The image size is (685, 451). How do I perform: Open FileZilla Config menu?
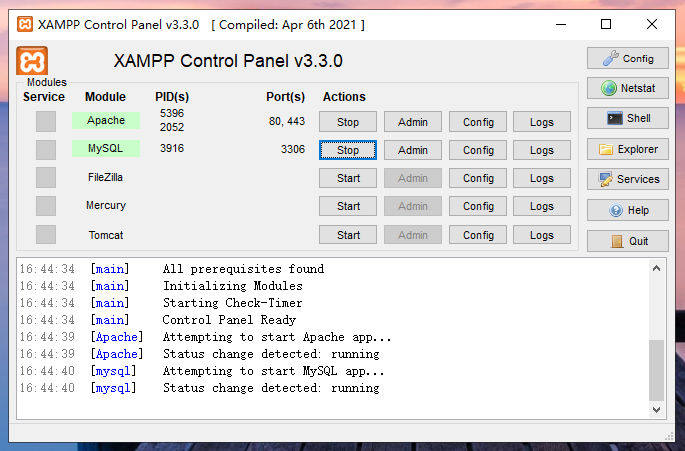[478, 178]
